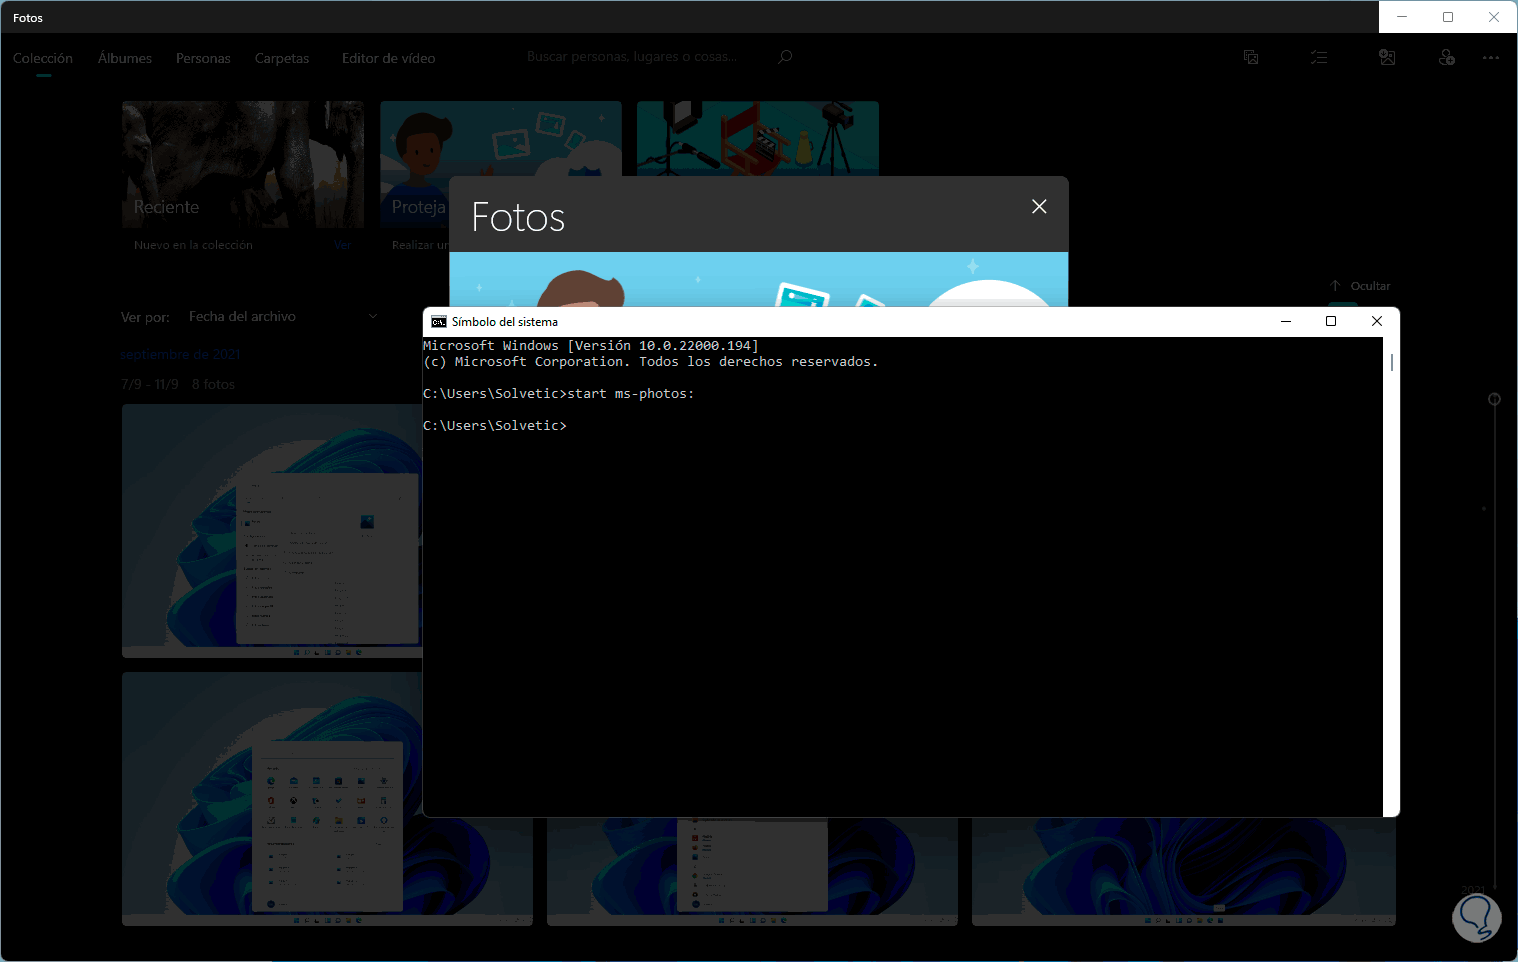Click the '8 fotos' count text
1518x962 pixels.
(213, 384)
